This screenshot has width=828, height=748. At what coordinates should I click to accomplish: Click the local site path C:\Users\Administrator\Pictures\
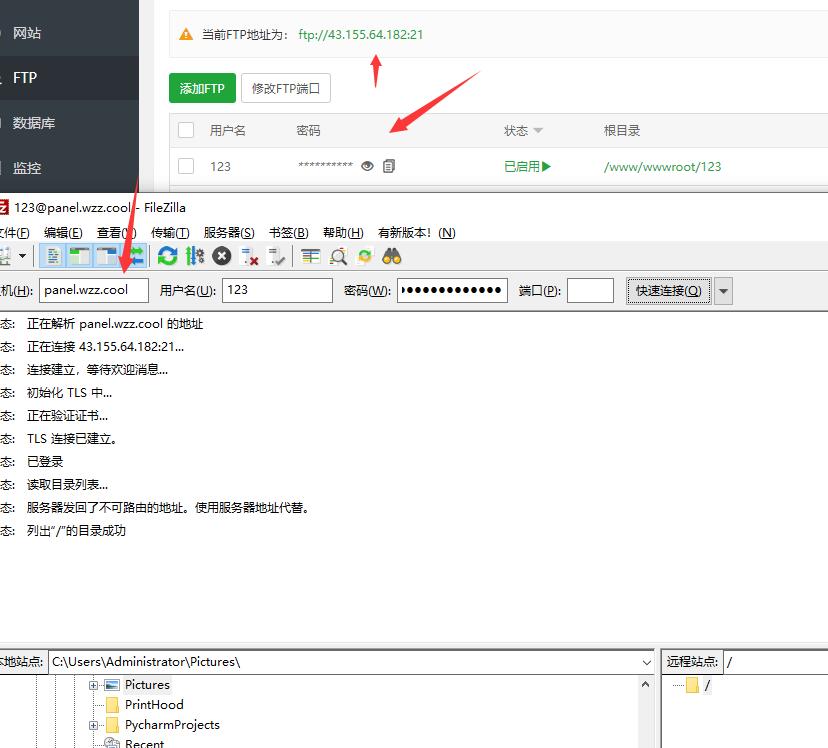tap(146, 662)
